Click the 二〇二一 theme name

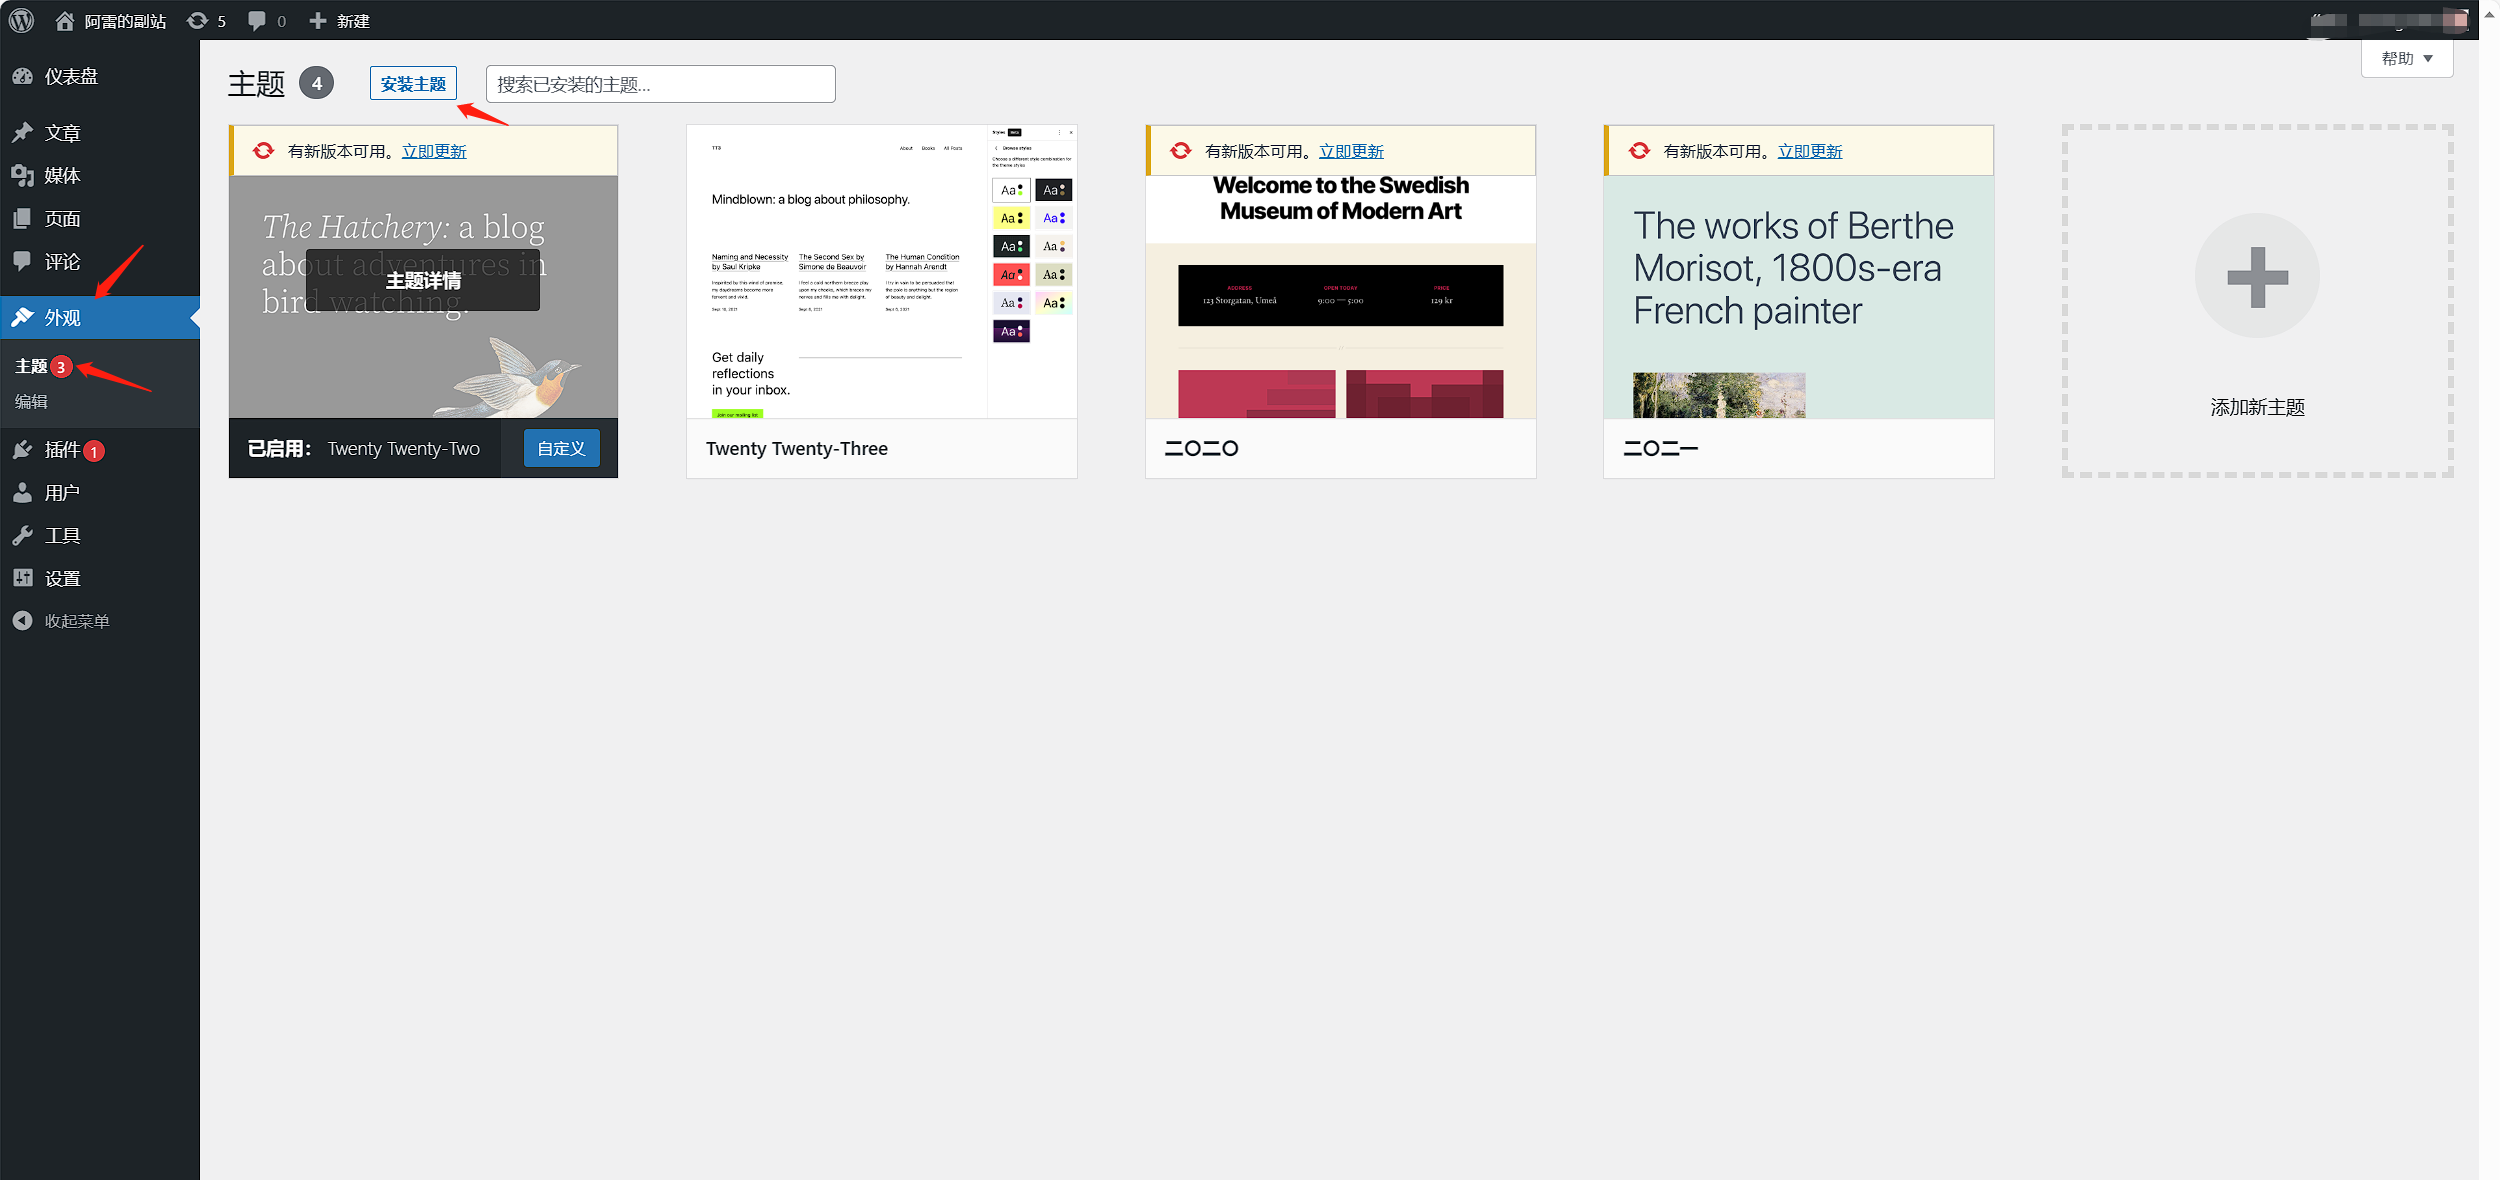click(x=1660, y=449)
